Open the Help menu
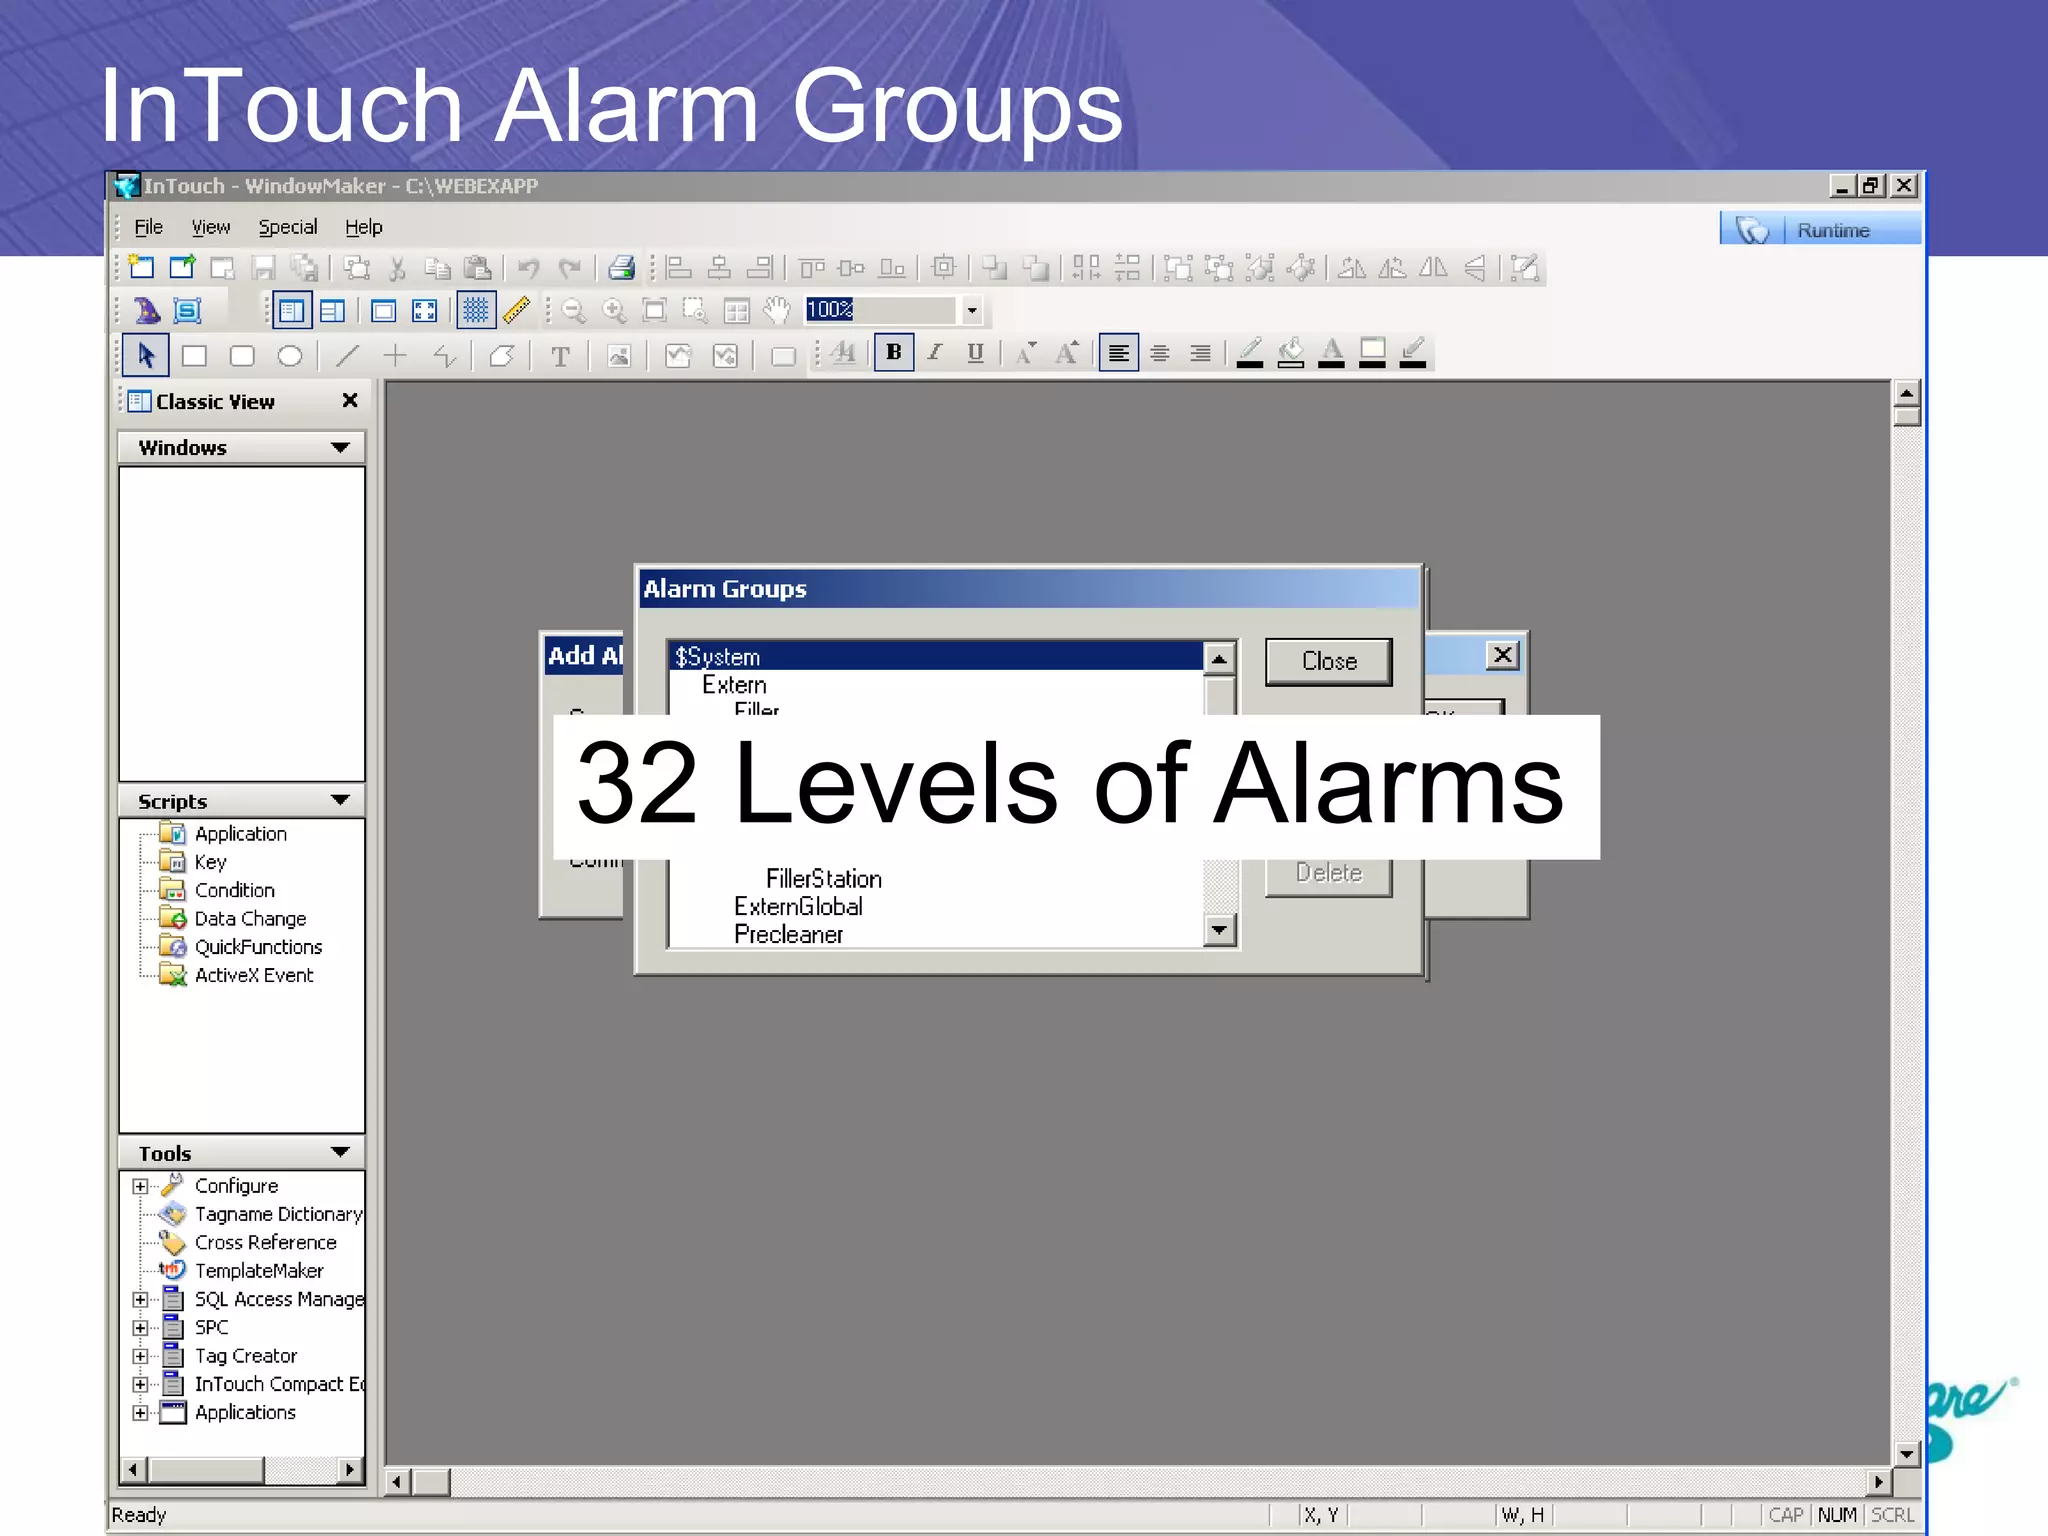The height and width of the screenshot is (1536, 2048). tap(364, 227)
